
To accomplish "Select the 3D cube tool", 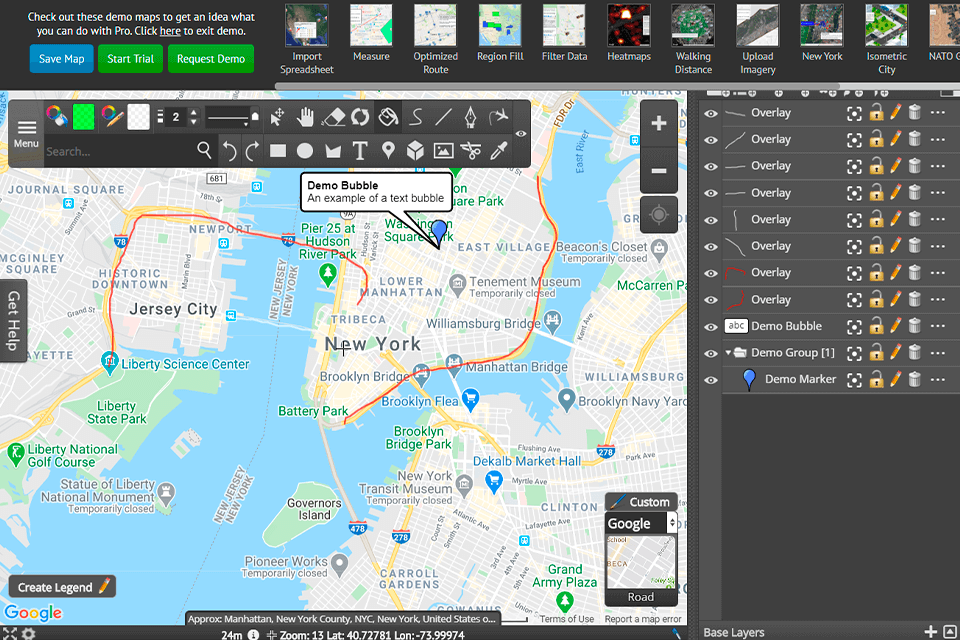I will pyautogui.click(x=415, y=151).
